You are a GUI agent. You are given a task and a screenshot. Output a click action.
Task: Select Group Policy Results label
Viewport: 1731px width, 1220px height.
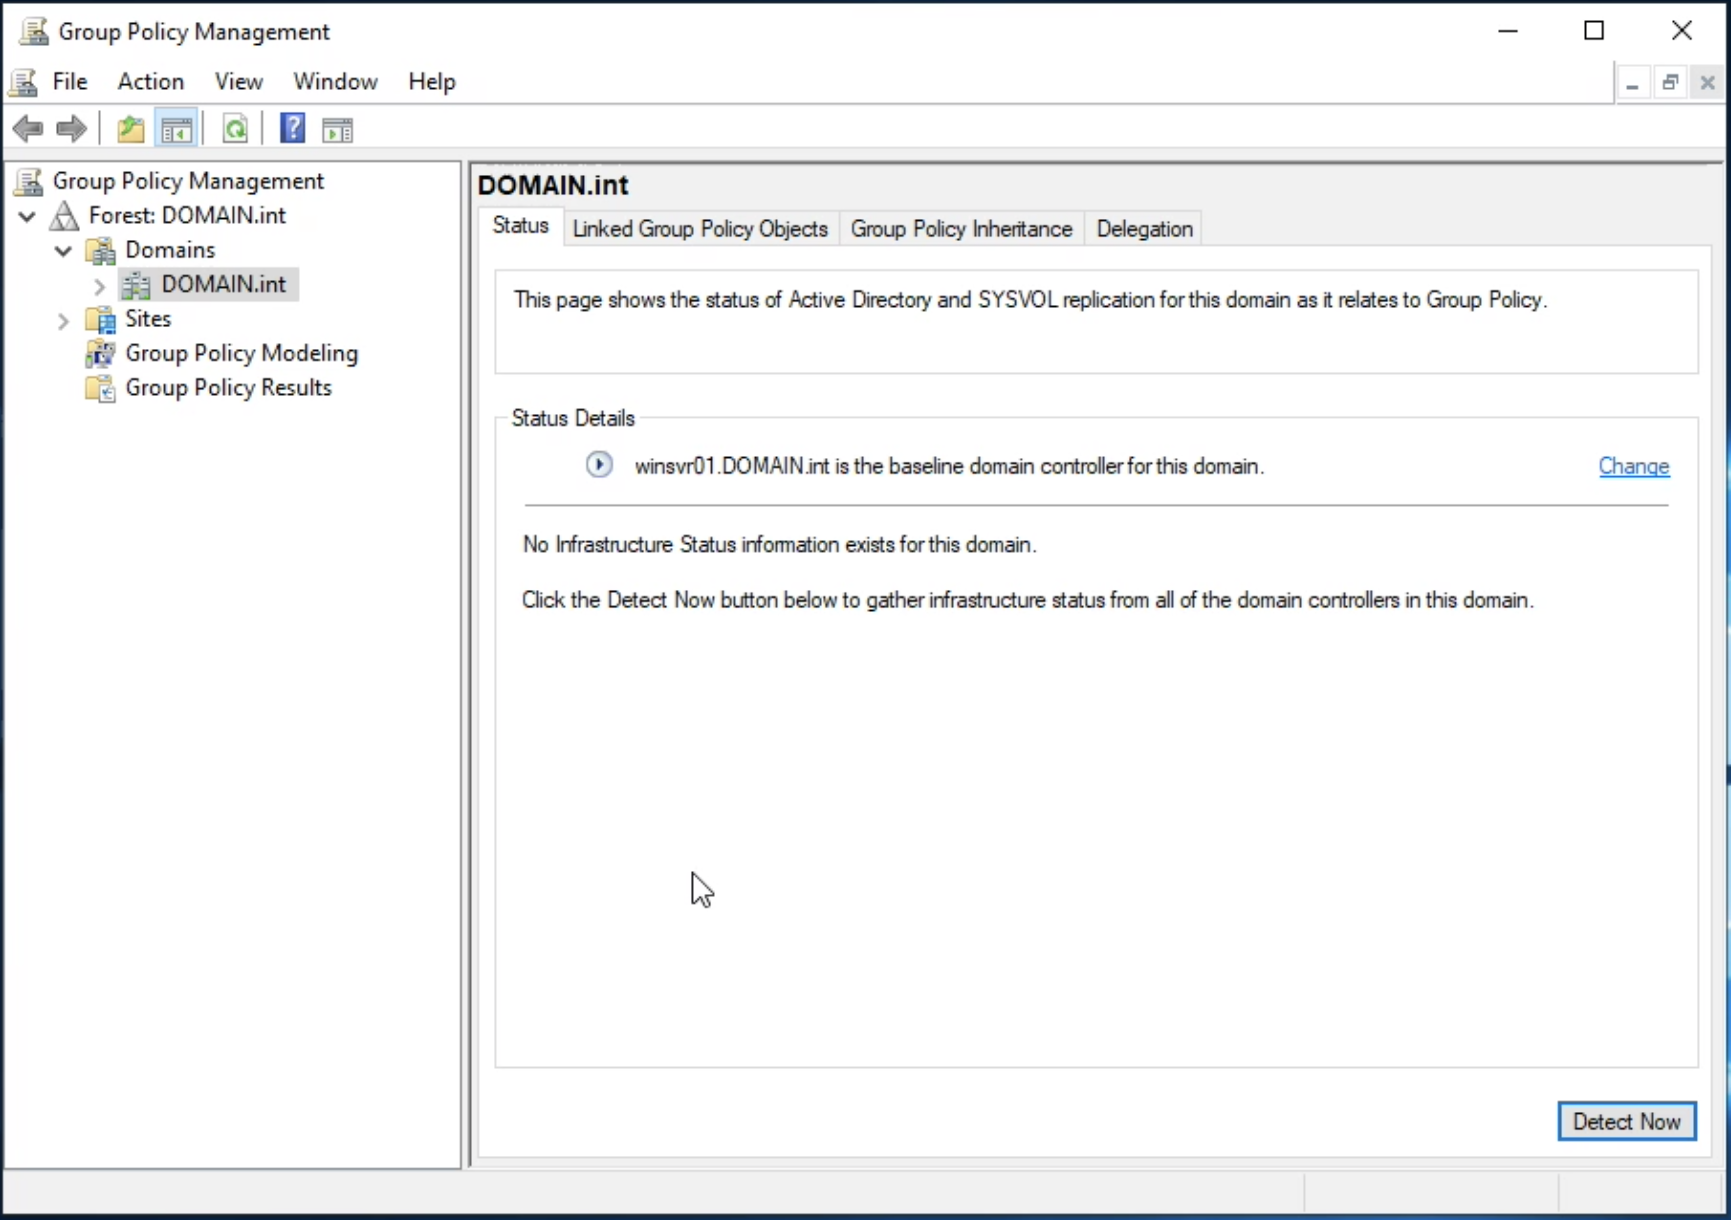(228, 388)
